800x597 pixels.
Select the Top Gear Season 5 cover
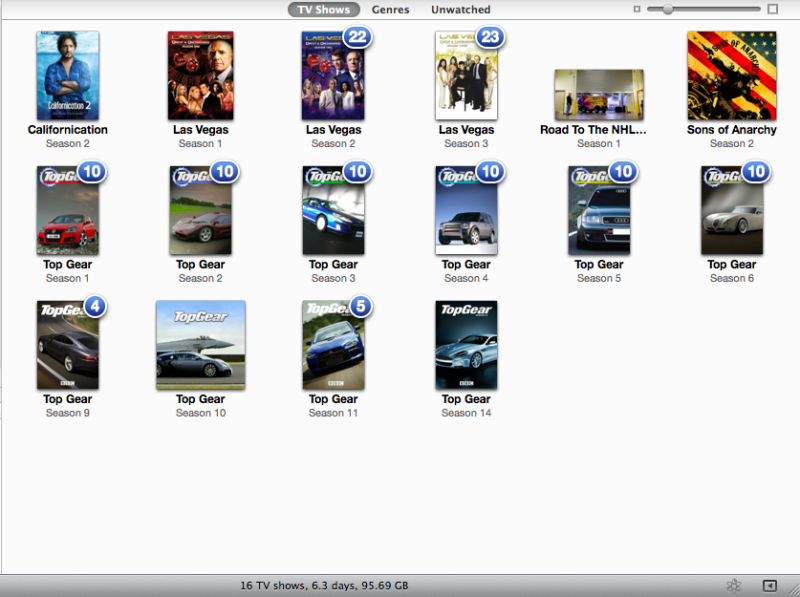[x=599, y=210]
